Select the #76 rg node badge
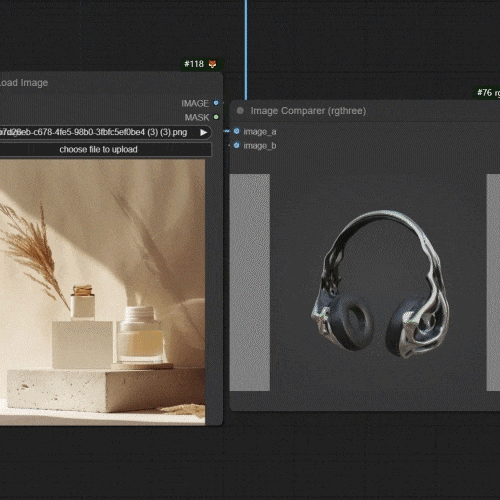The height and width of the screenshot is (500, 500). (487, 92)
